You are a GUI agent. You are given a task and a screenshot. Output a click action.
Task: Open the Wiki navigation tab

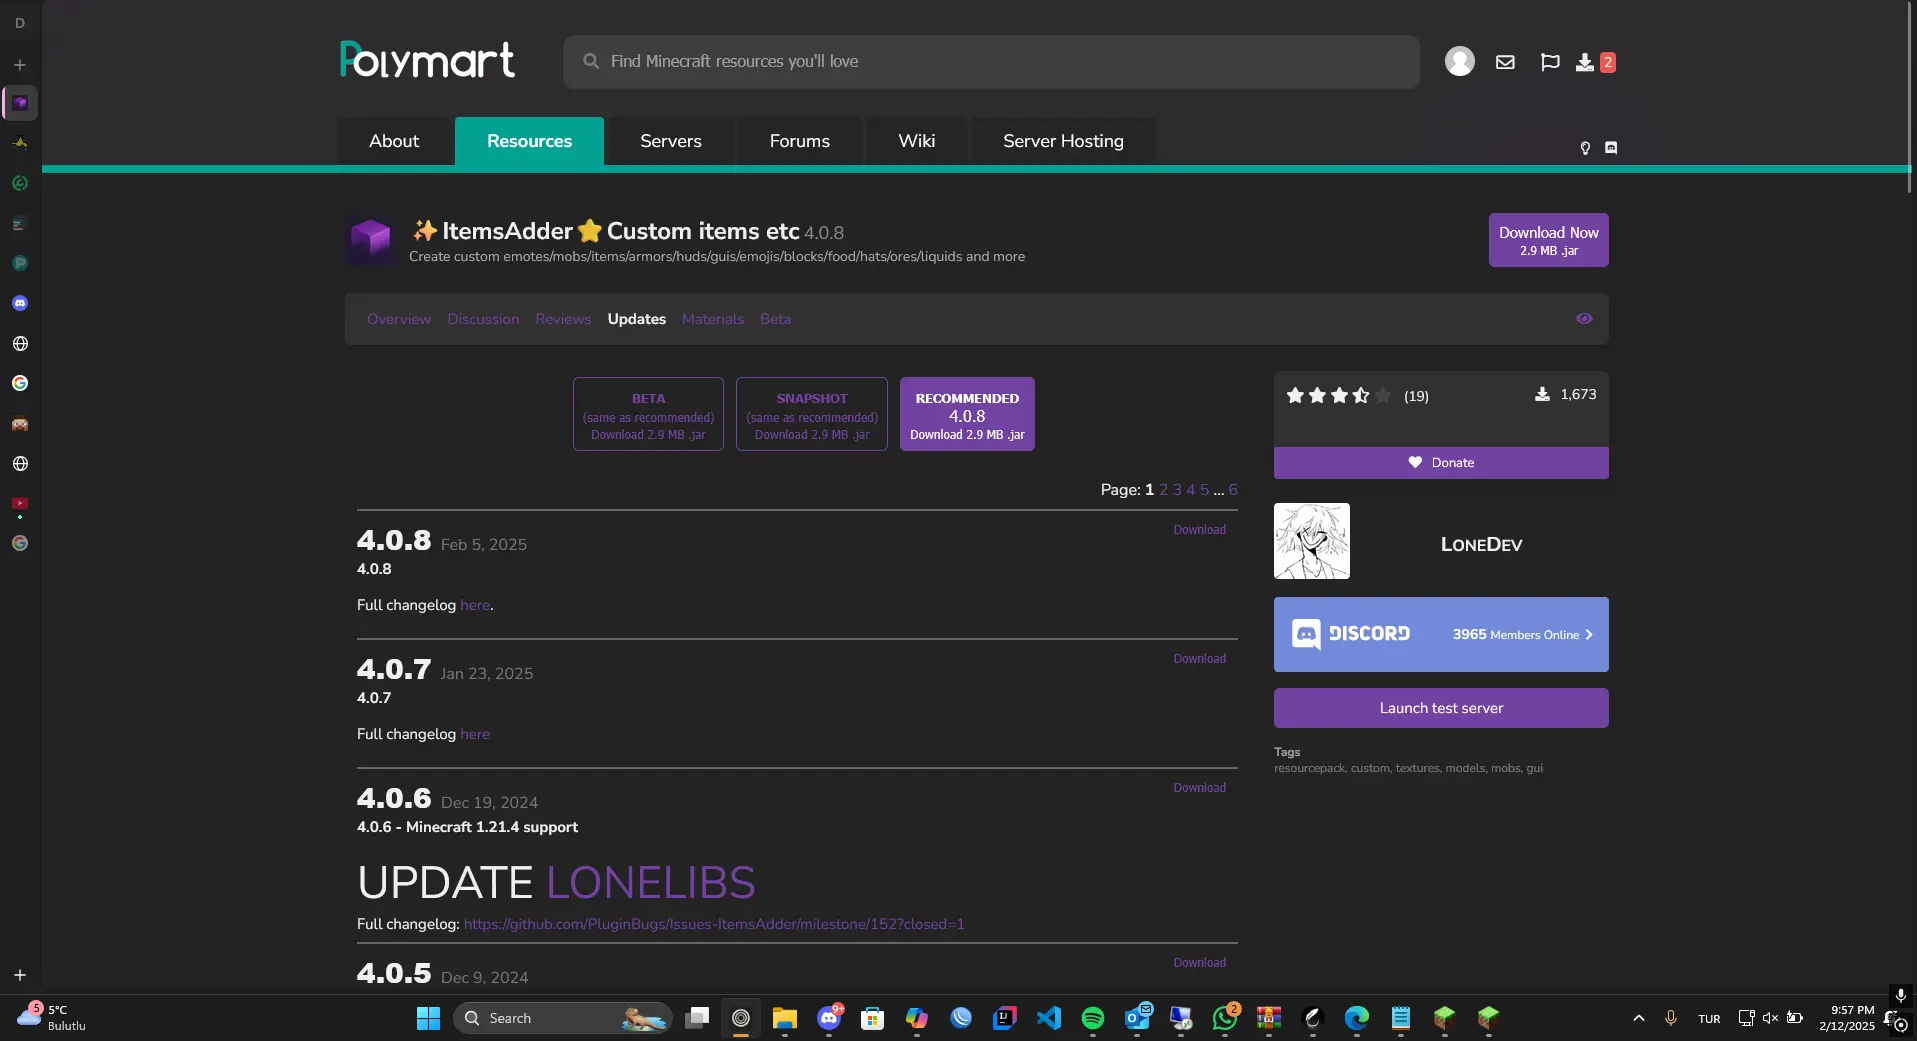point(917,141)
